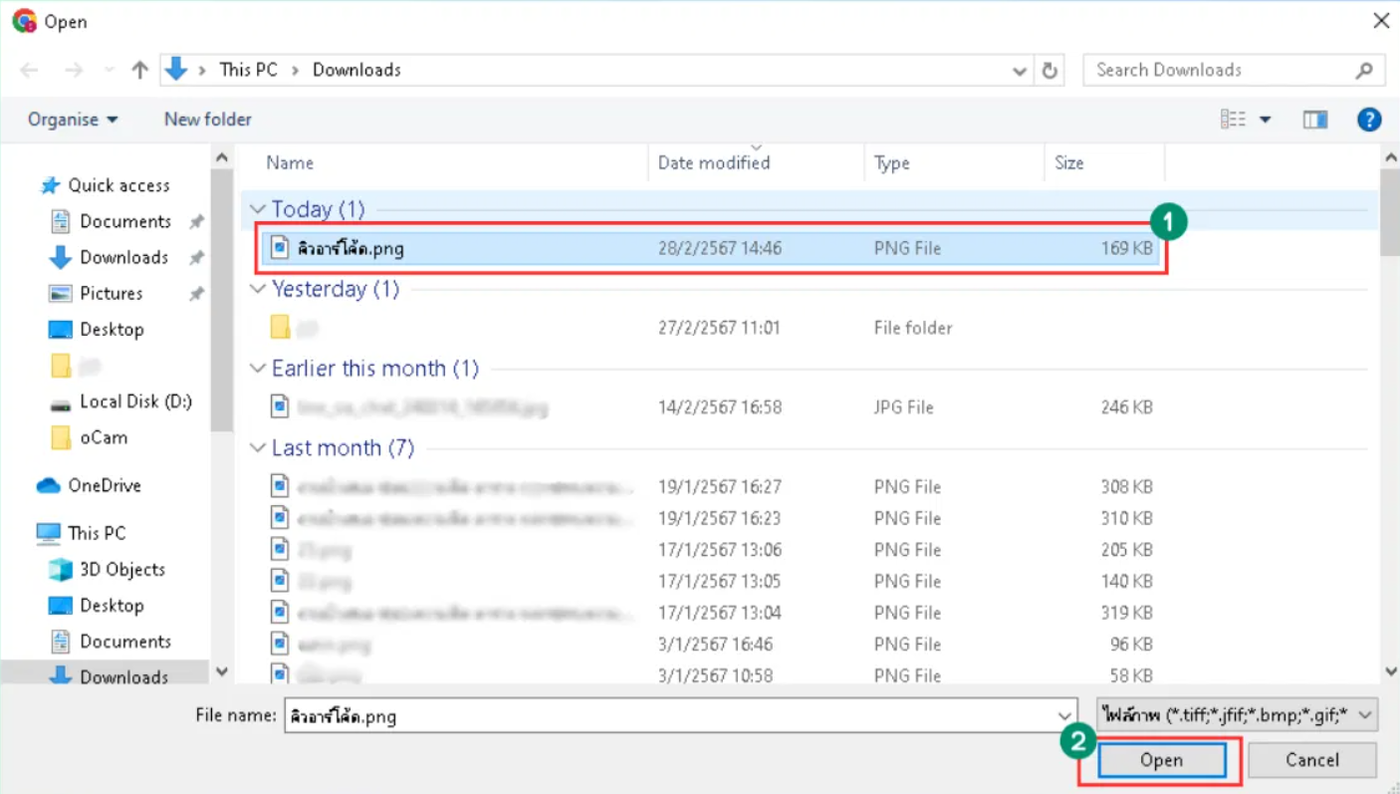Viewport: 1400px width, 794px height.
Task: Click the Open button
Action: [1162, 760]
